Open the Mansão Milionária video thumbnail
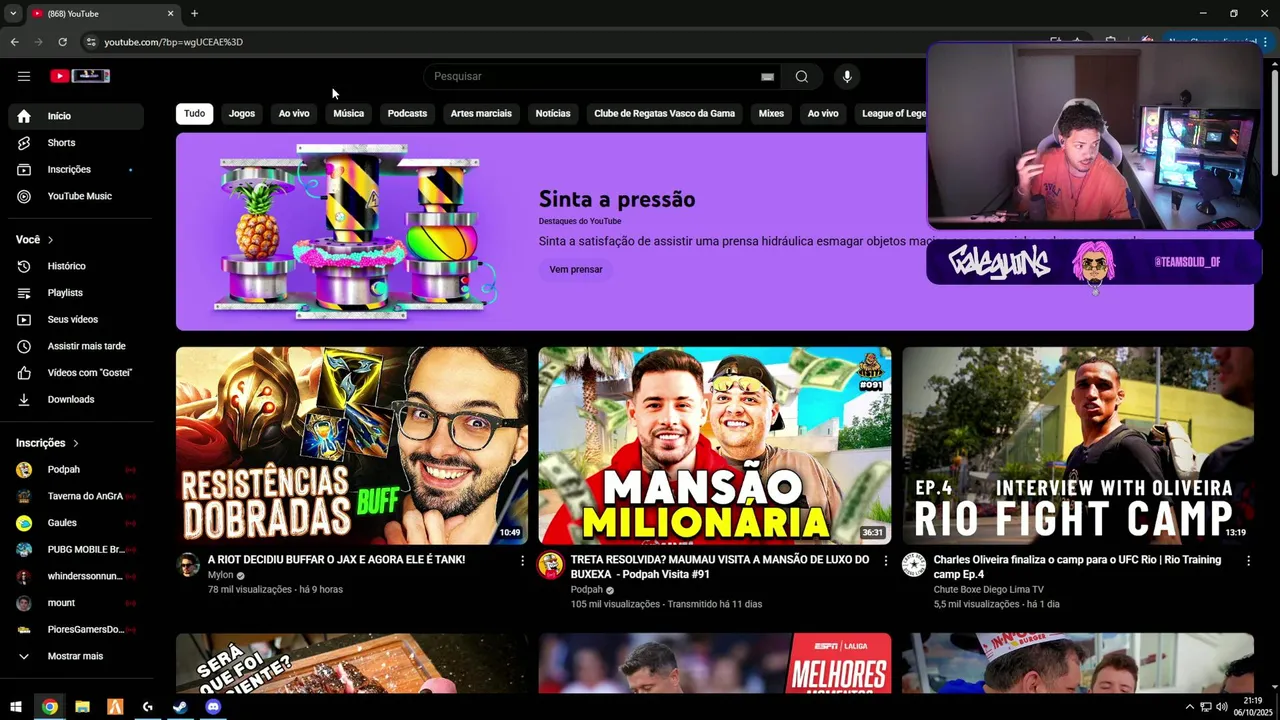 (x=715, y=446)
